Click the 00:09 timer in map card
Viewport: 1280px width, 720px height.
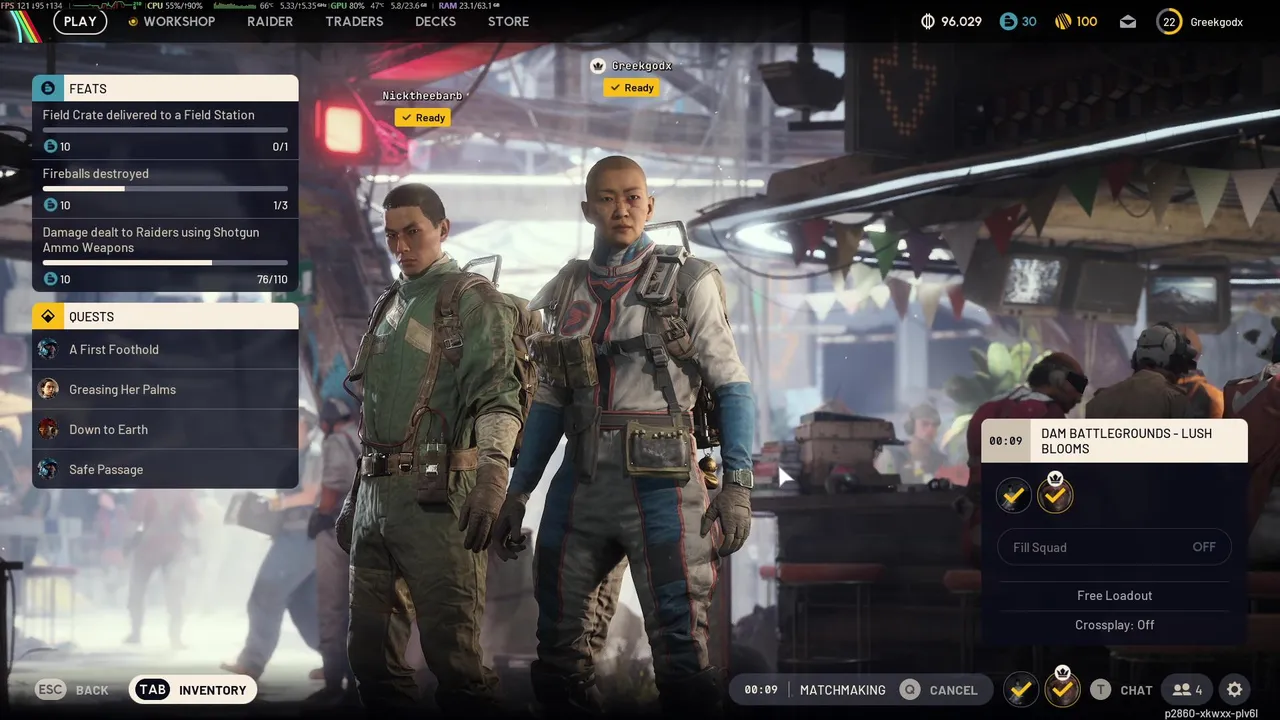tap(1005, 441)
